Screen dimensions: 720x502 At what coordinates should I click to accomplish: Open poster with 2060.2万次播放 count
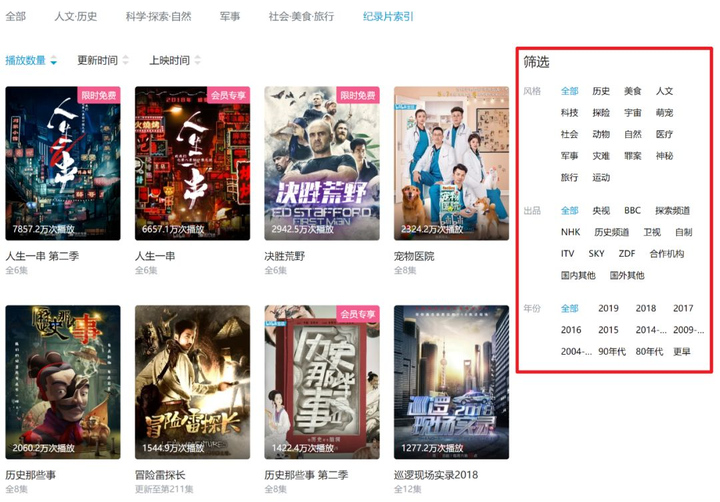pos(63,382)
